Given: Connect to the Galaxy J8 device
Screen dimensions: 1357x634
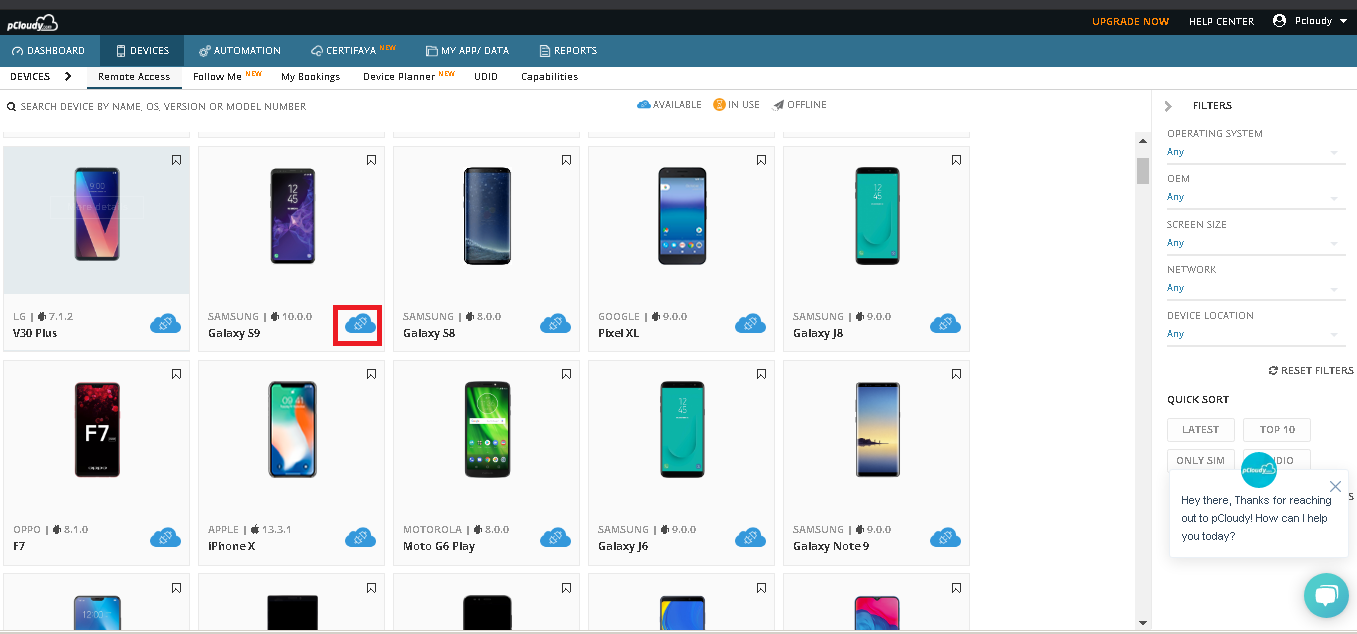Looking at the screenshot, I should (945, 324).
